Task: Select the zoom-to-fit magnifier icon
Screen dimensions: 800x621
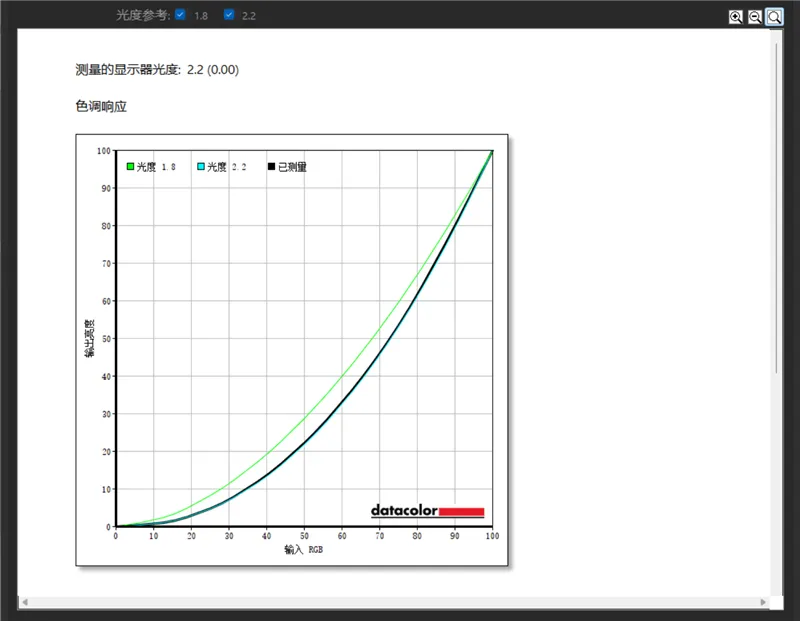Action: click(775, 16)
